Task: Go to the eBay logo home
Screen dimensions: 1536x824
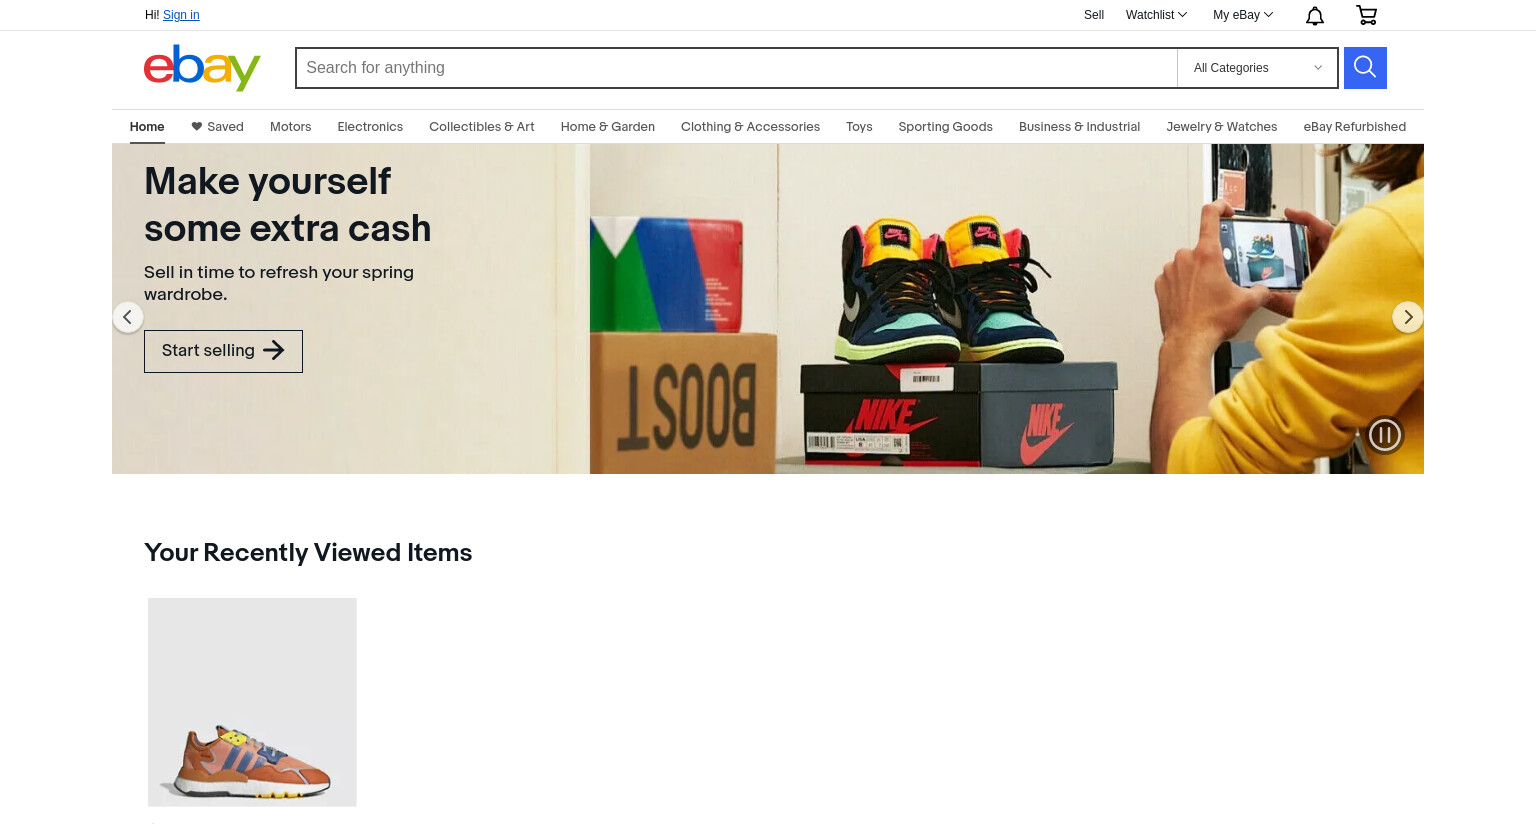Action: [202, 68]
